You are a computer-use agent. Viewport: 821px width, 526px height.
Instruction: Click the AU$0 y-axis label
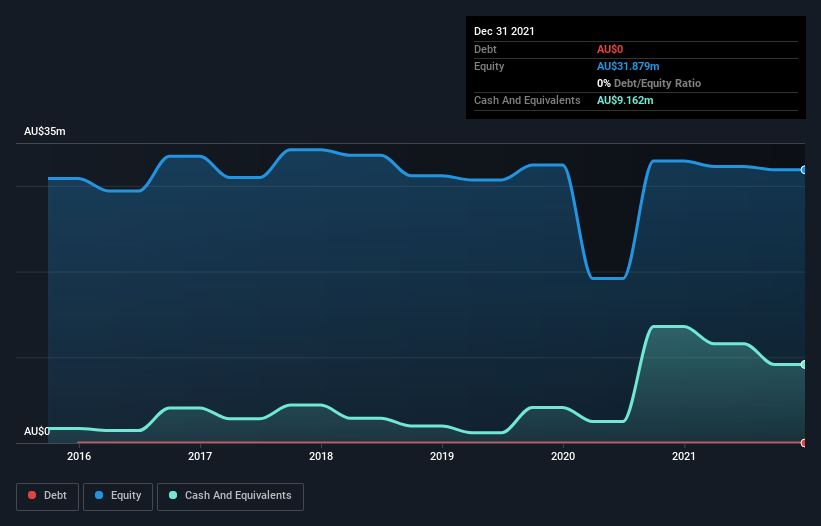37,431
